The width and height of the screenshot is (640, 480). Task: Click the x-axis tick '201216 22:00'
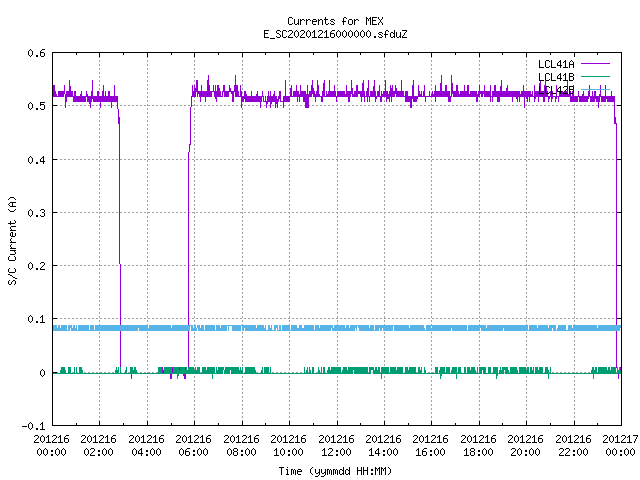coord(573,446)
